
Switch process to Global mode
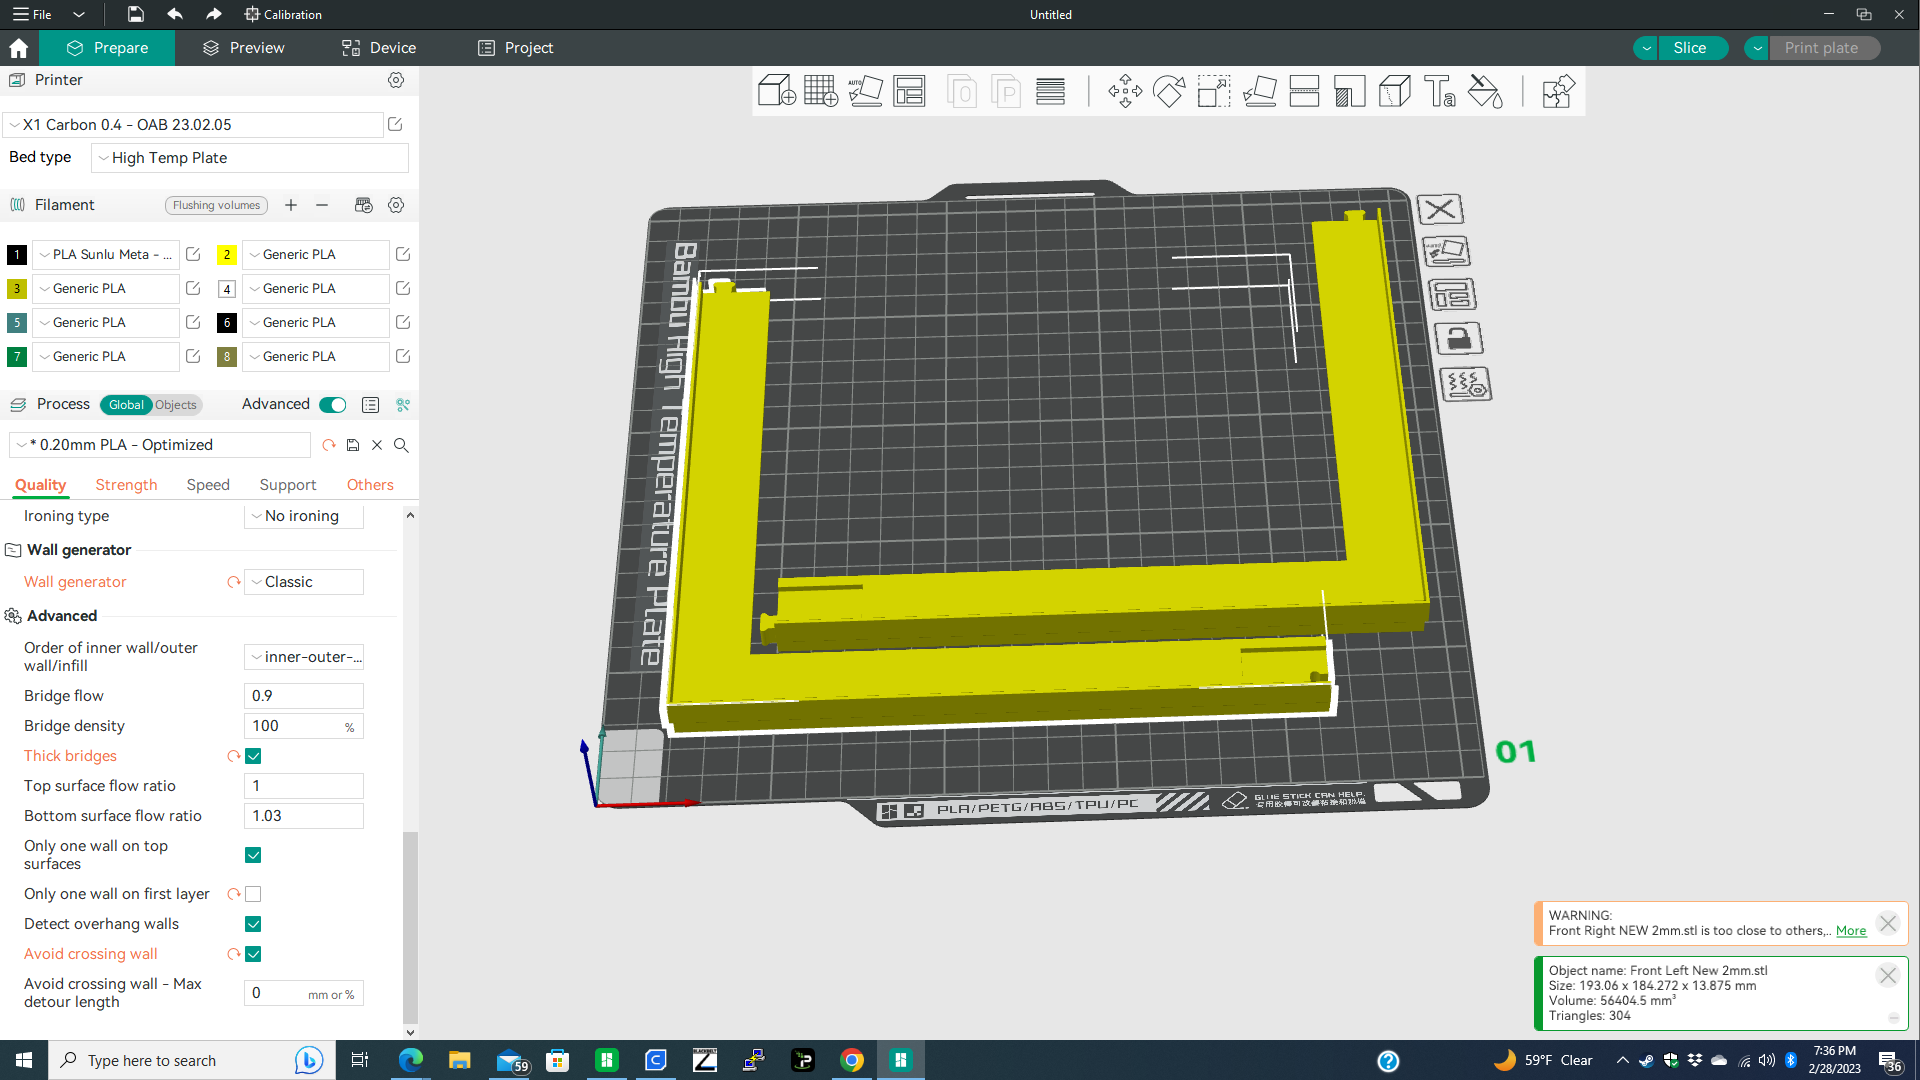point(126,405)
